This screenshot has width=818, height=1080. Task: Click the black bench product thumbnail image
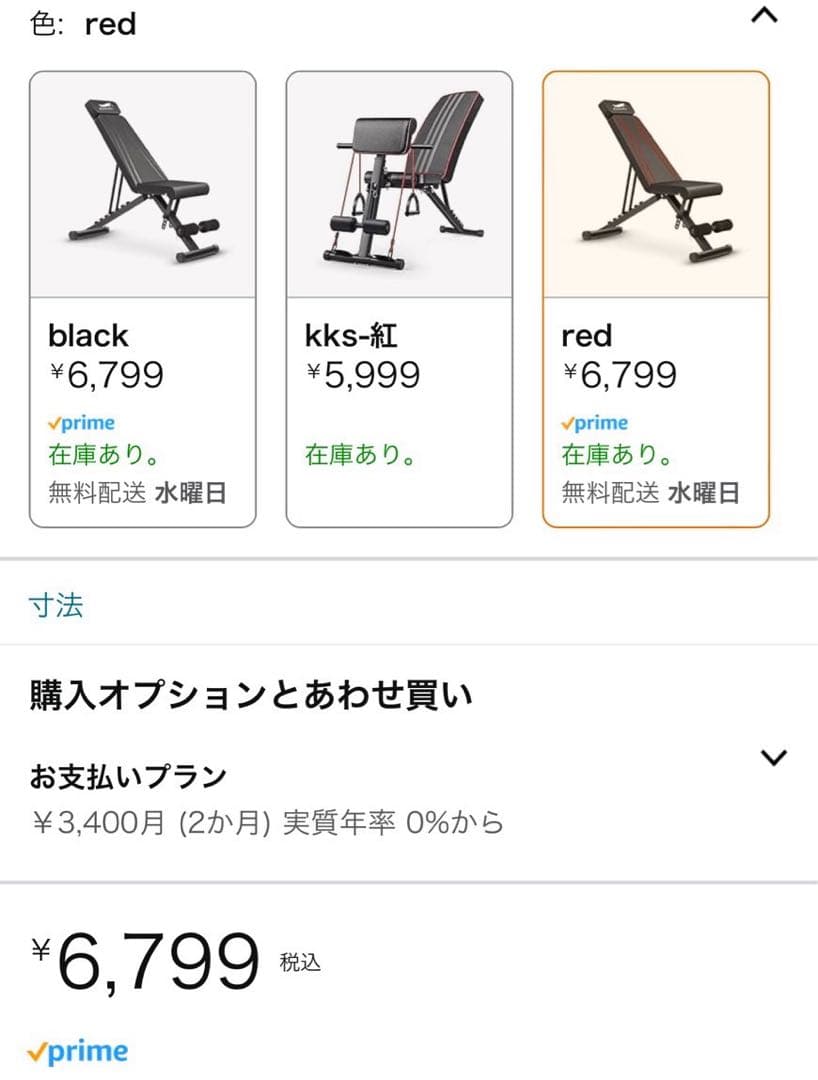click(x=142, y=180)
